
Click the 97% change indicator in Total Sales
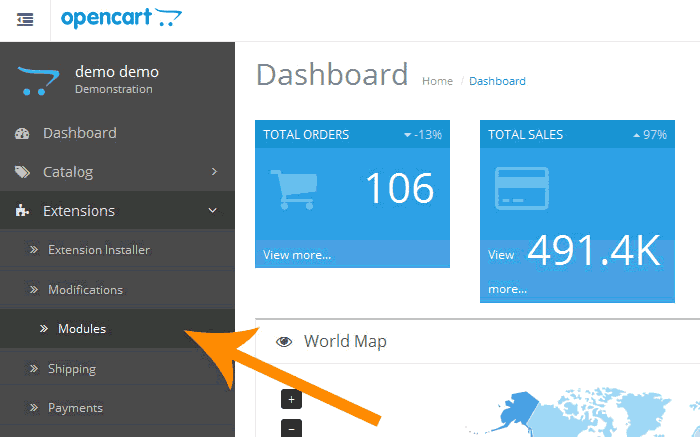point(650,135)
